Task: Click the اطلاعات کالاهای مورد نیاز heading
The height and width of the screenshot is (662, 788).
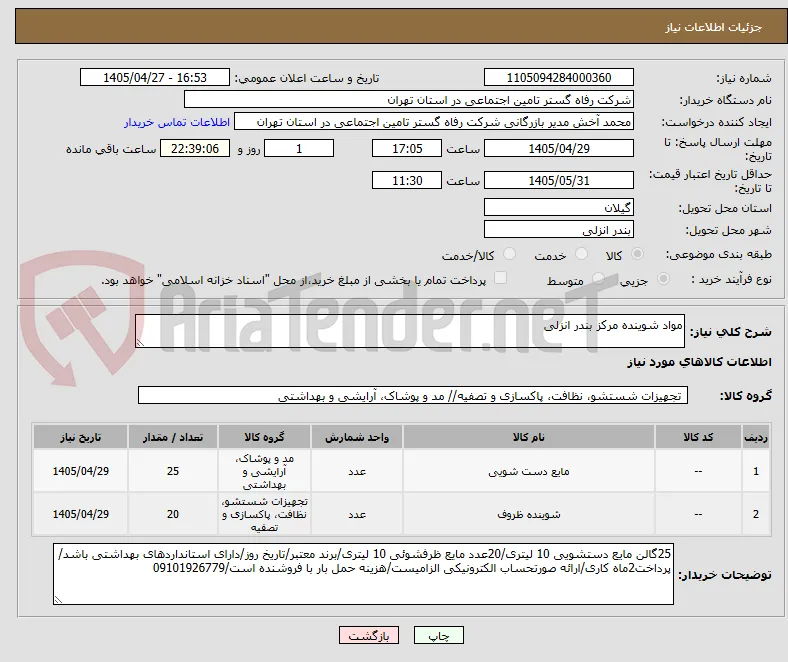Action: click(x=699, y=362)
